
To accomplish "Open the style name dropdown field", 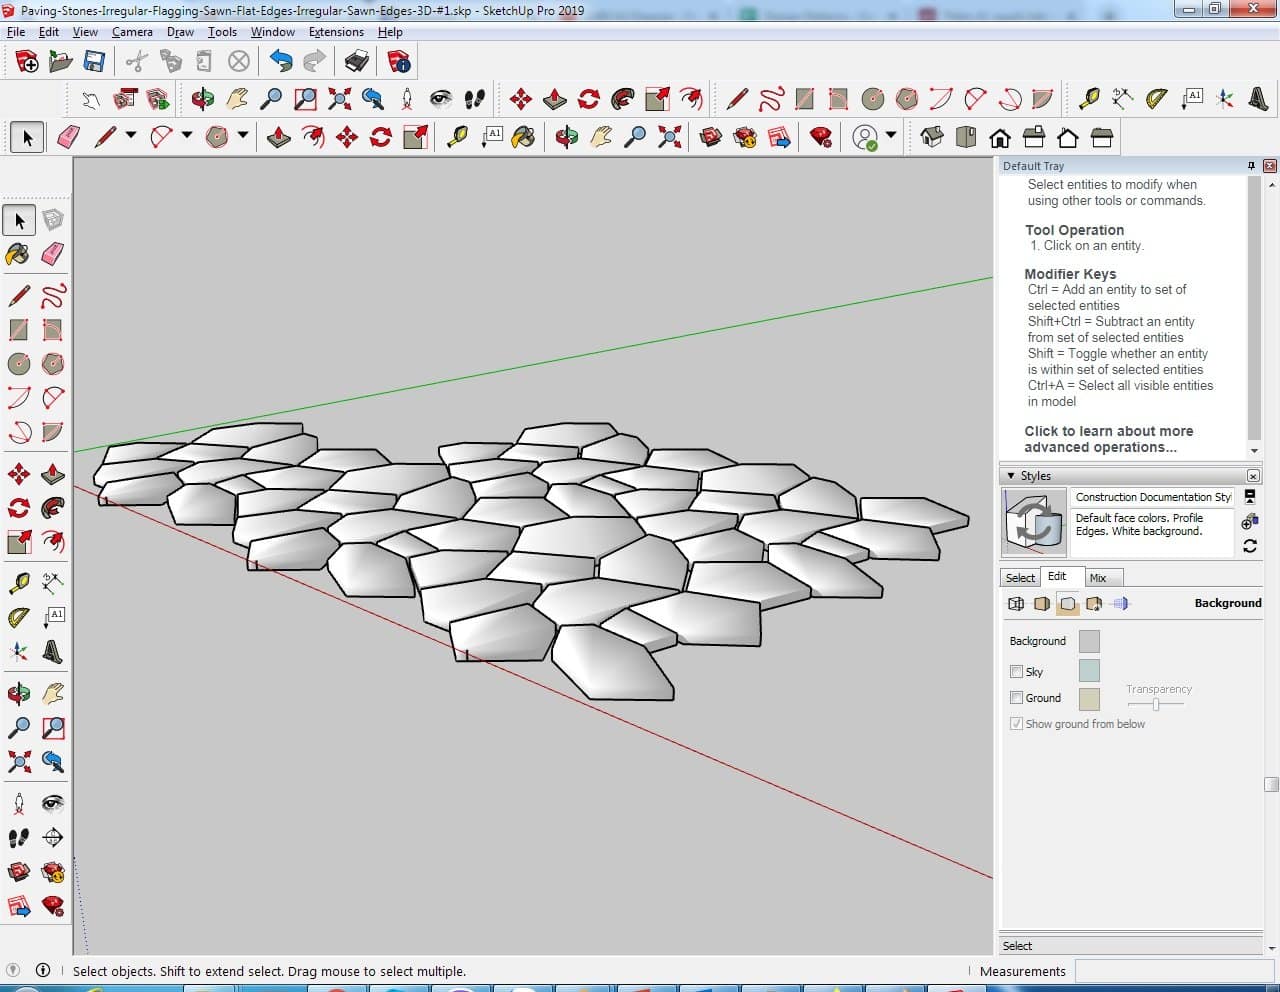I will pos(1152,497).
